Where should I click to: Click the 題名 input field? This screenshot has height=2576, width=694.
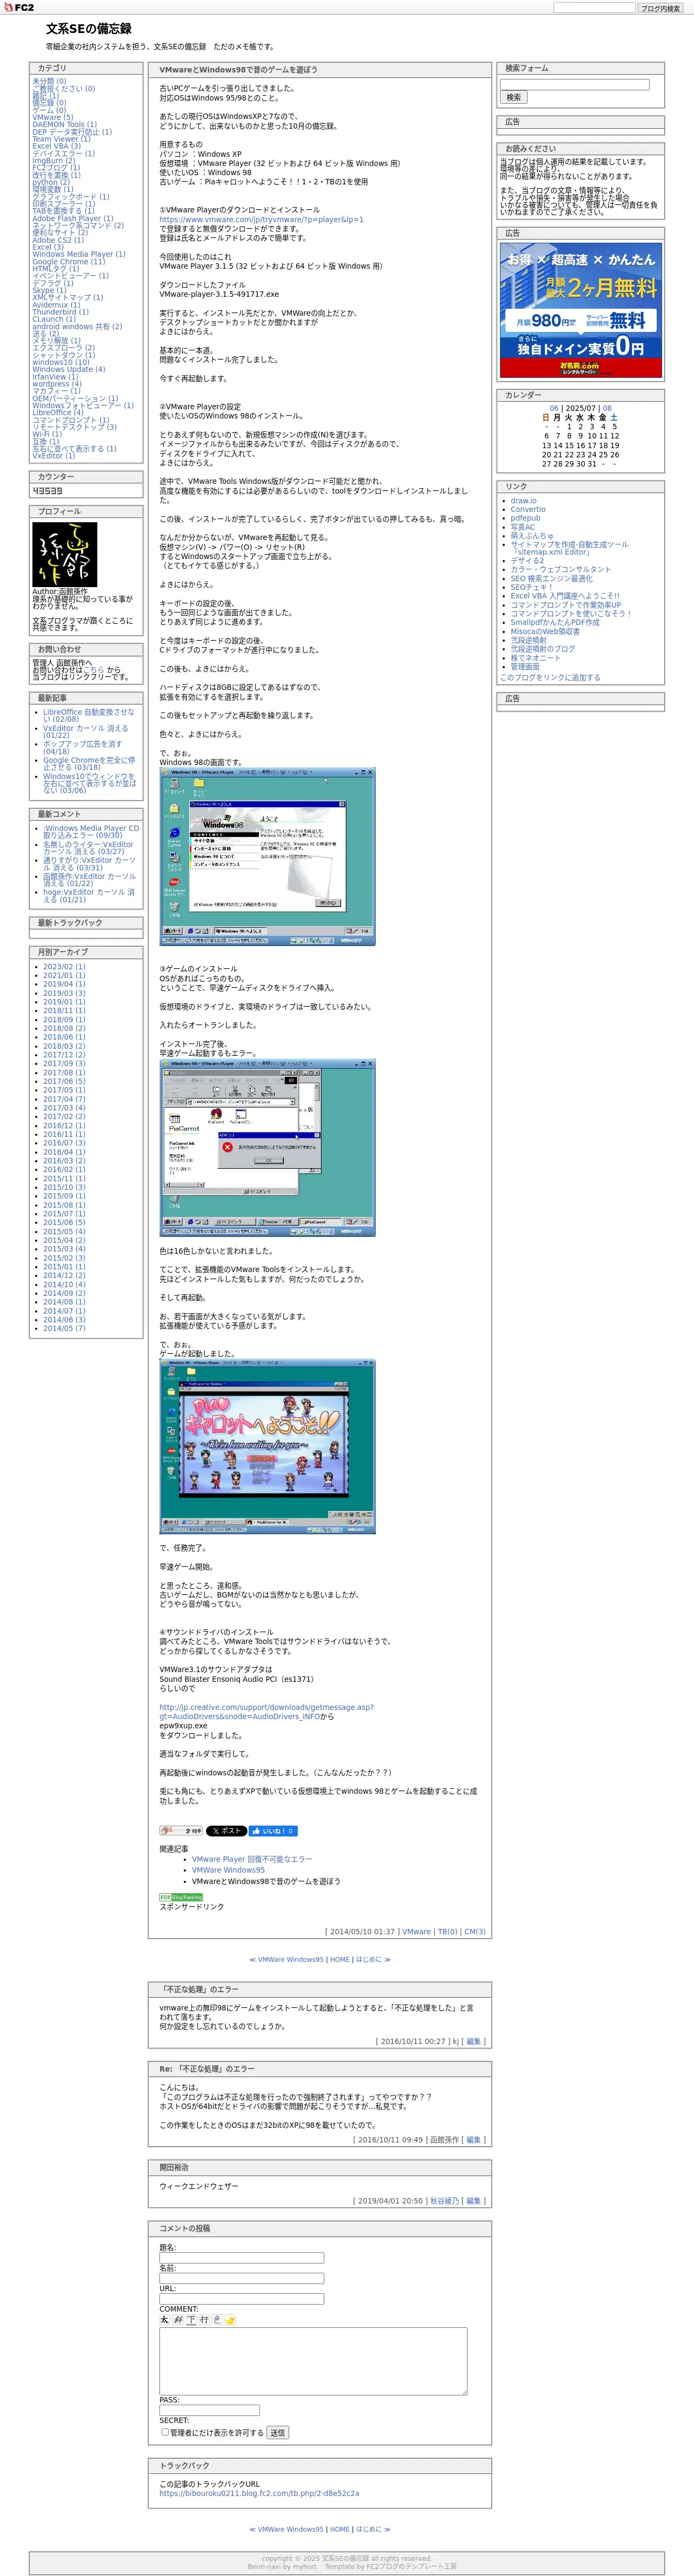click(241, 2258)
